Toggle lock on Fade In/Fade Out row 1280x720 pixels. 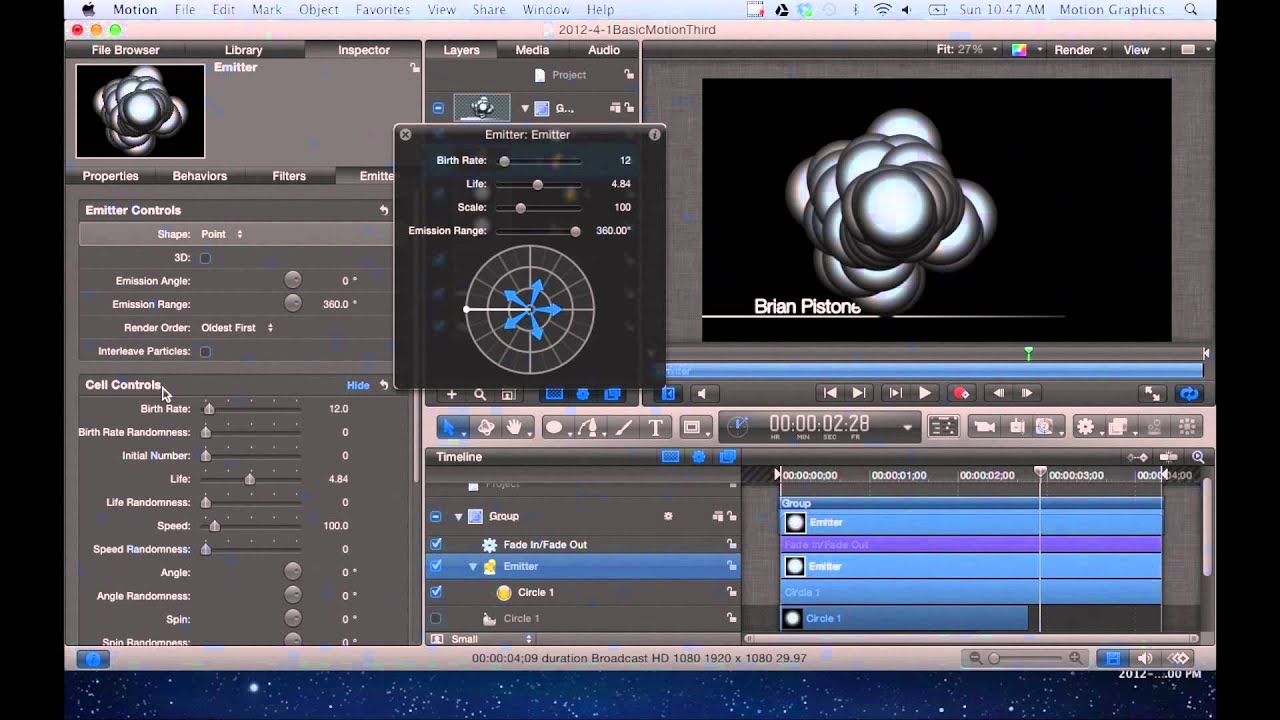click(731, 545)
